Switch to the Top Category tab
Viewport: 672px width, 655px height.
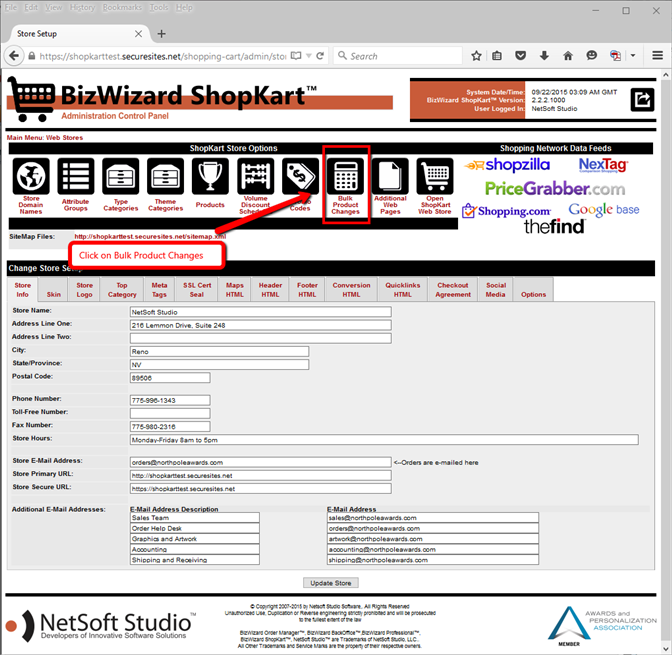click(x=122, y=290)
